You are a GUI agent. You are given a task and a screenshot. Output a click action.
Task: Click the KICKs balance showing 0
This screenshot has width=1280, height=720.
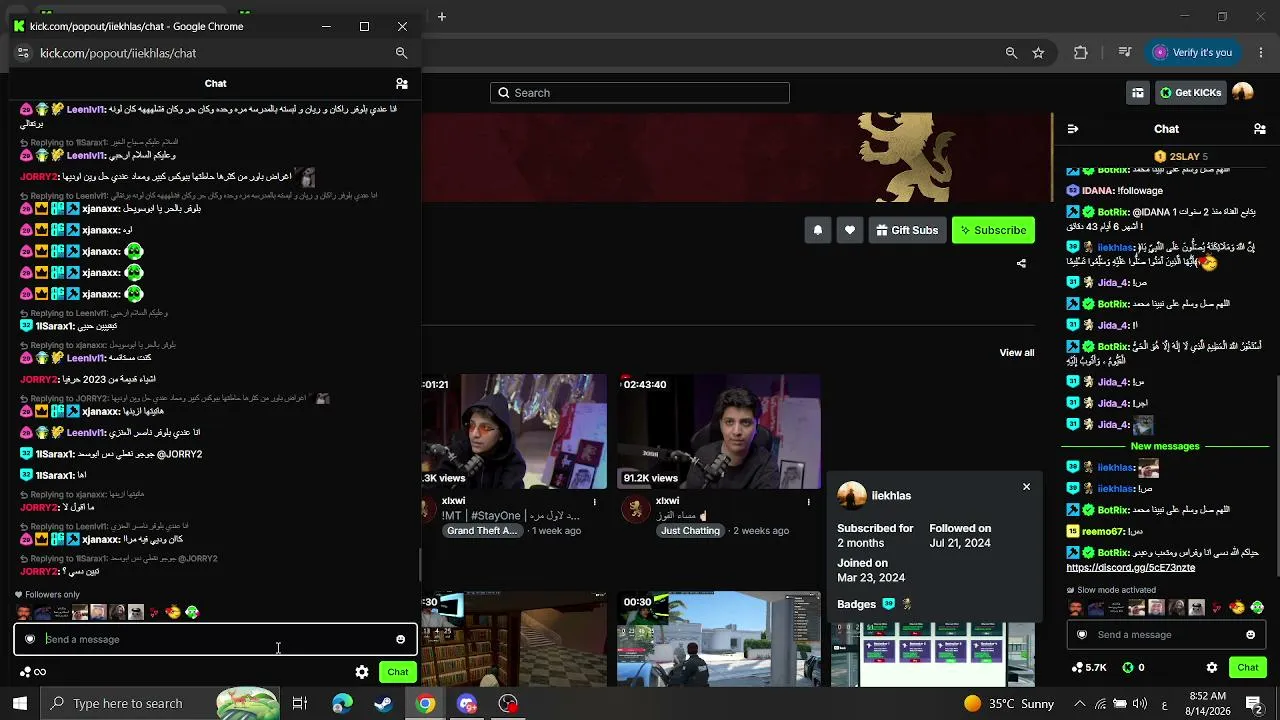1134,668
